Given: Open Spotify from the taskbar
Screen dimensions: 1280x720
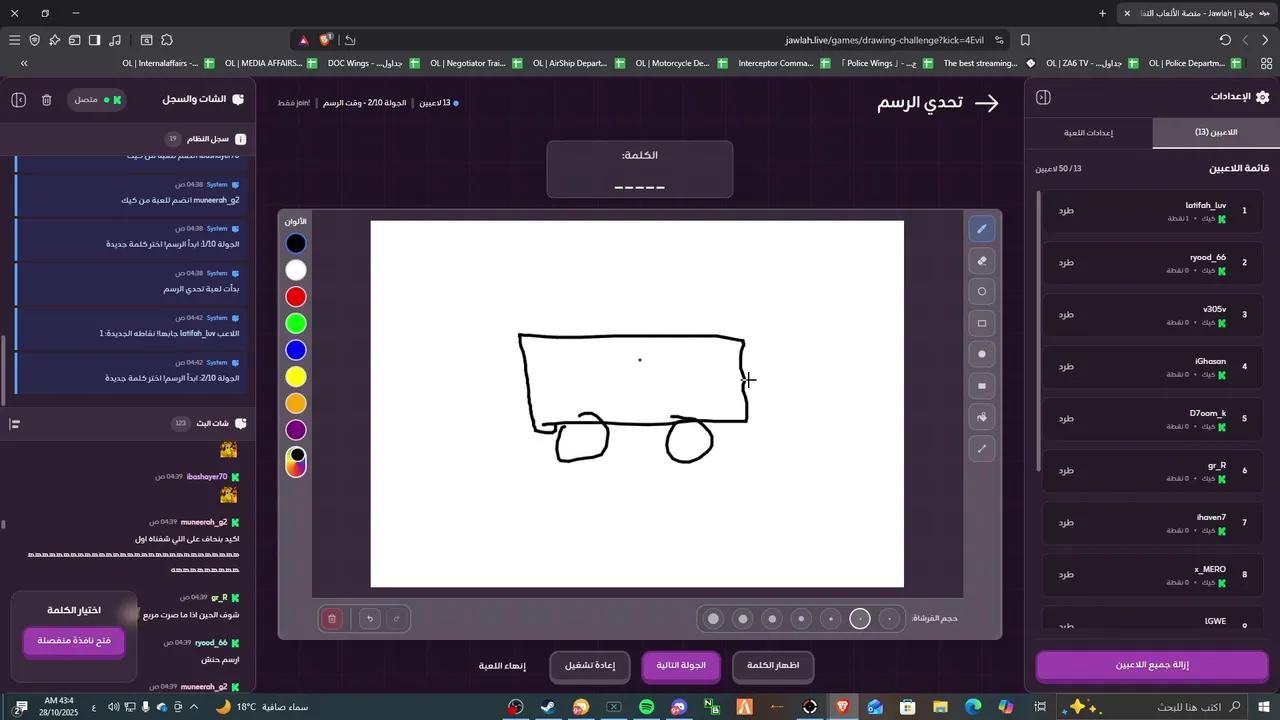Looking at the screenshot, I should point(646,707).
